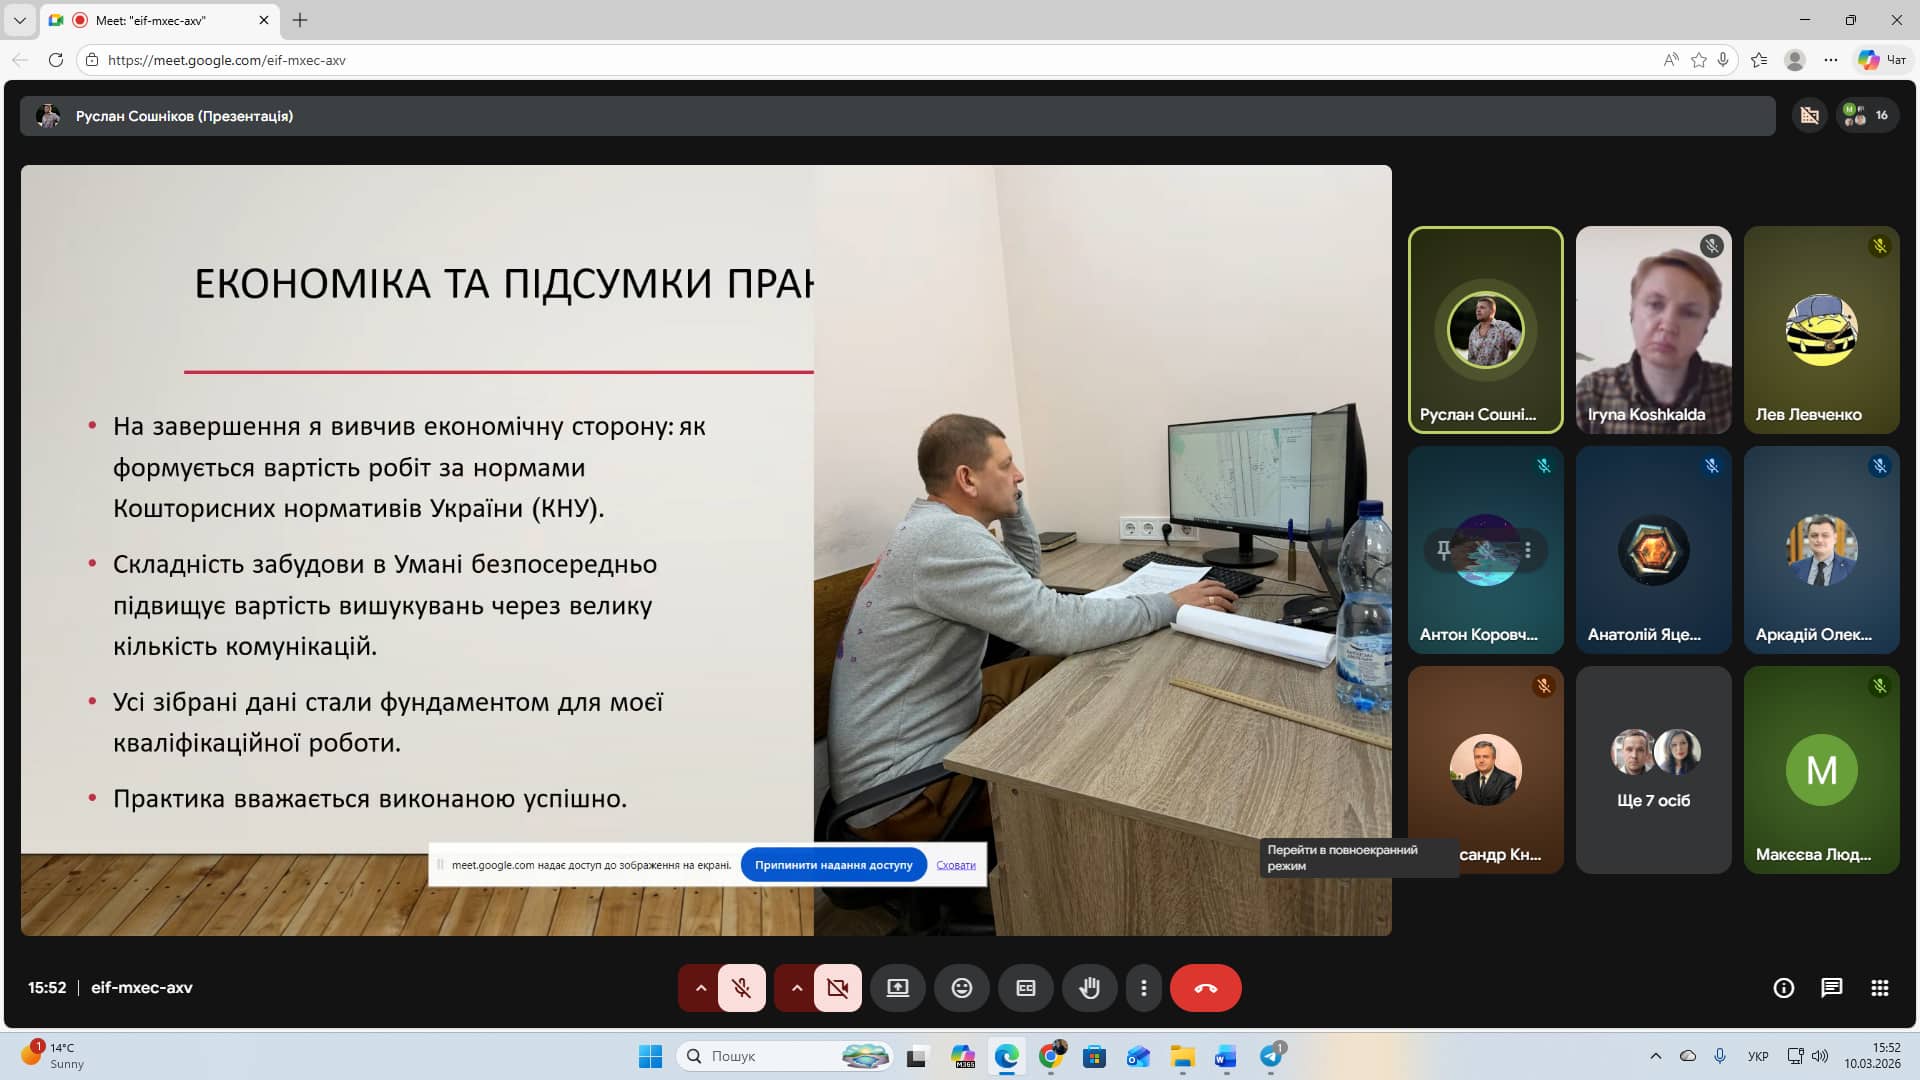1920x1080 pixels.
Task: Toggle the camera off button
Action: pos(837,988)
